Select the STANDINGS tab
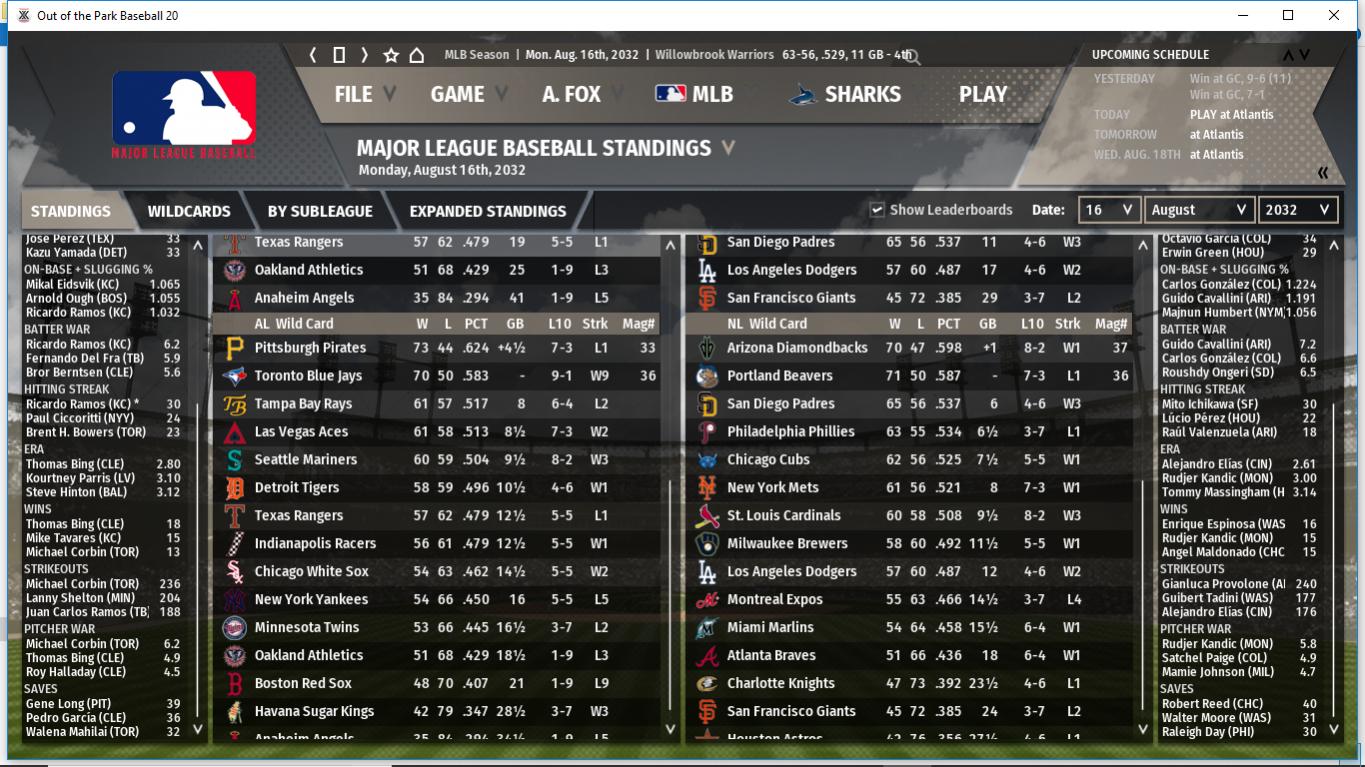 [x=71, y=211]
